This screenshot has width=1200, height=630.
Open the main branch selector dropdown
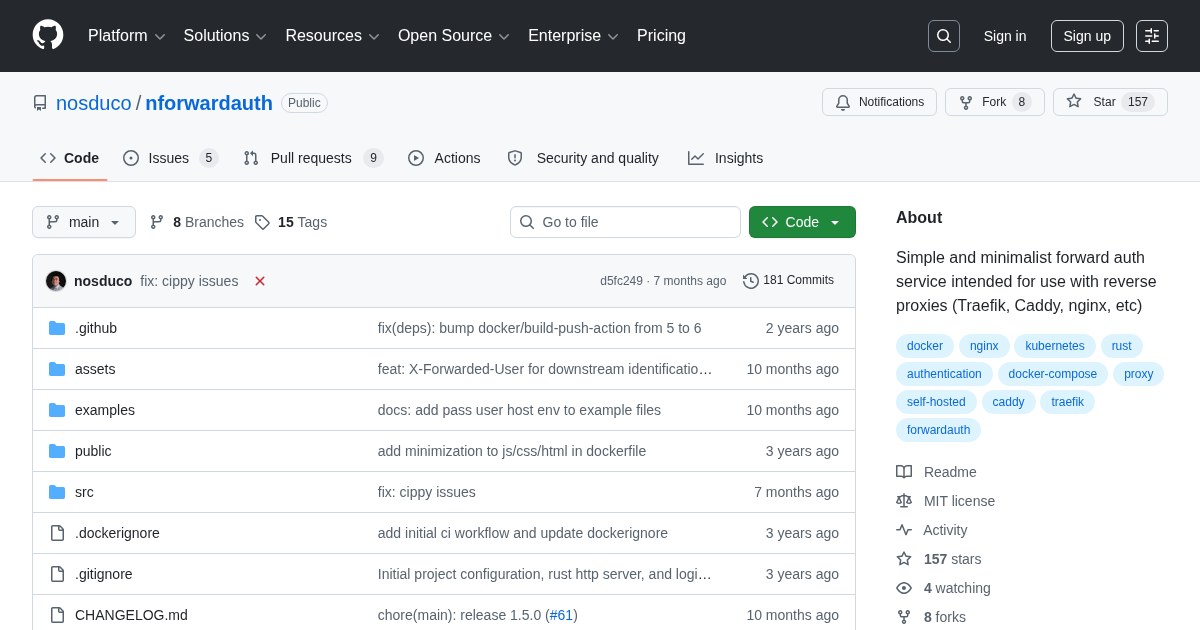coord(84,222)
